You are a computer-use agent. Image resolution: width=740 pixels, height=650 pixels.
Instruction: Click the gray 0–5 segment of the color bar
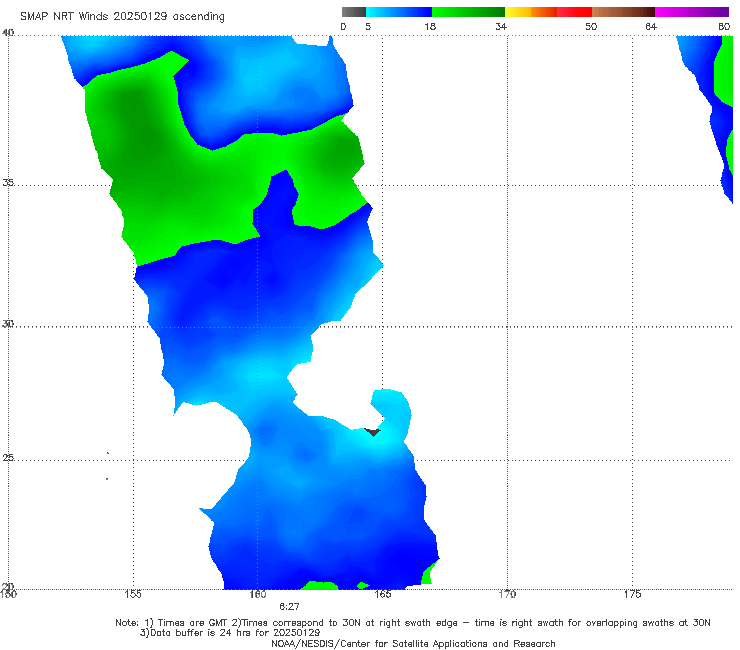[354, 12]
